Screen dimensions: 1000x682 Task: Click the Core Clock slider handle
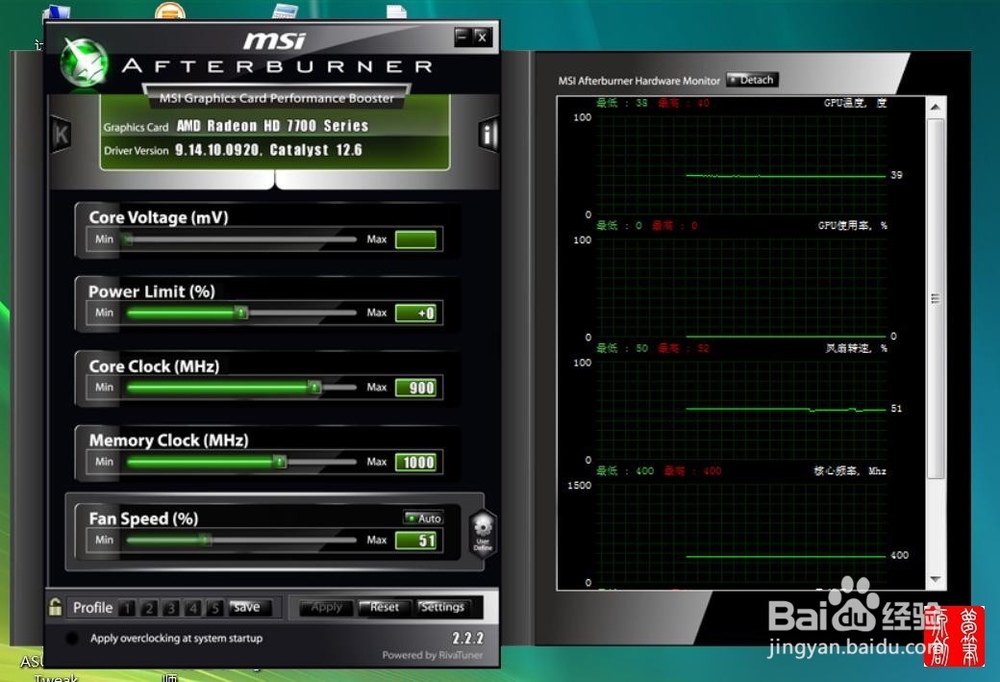pos(314,387)
